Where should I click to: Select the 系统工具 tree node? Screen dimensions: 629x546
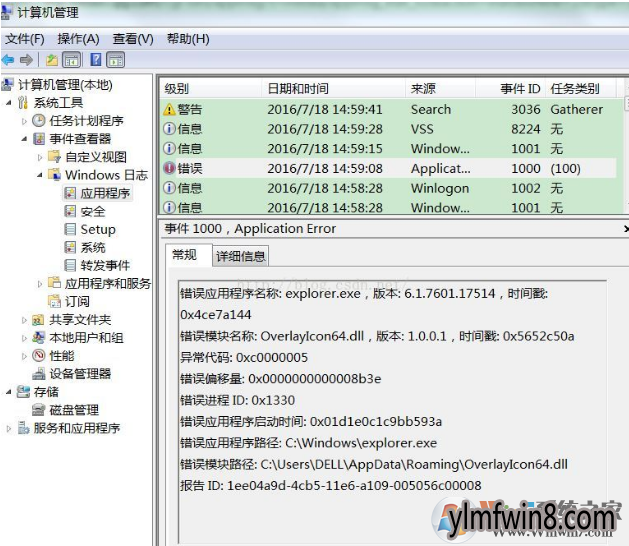point(58,103)
